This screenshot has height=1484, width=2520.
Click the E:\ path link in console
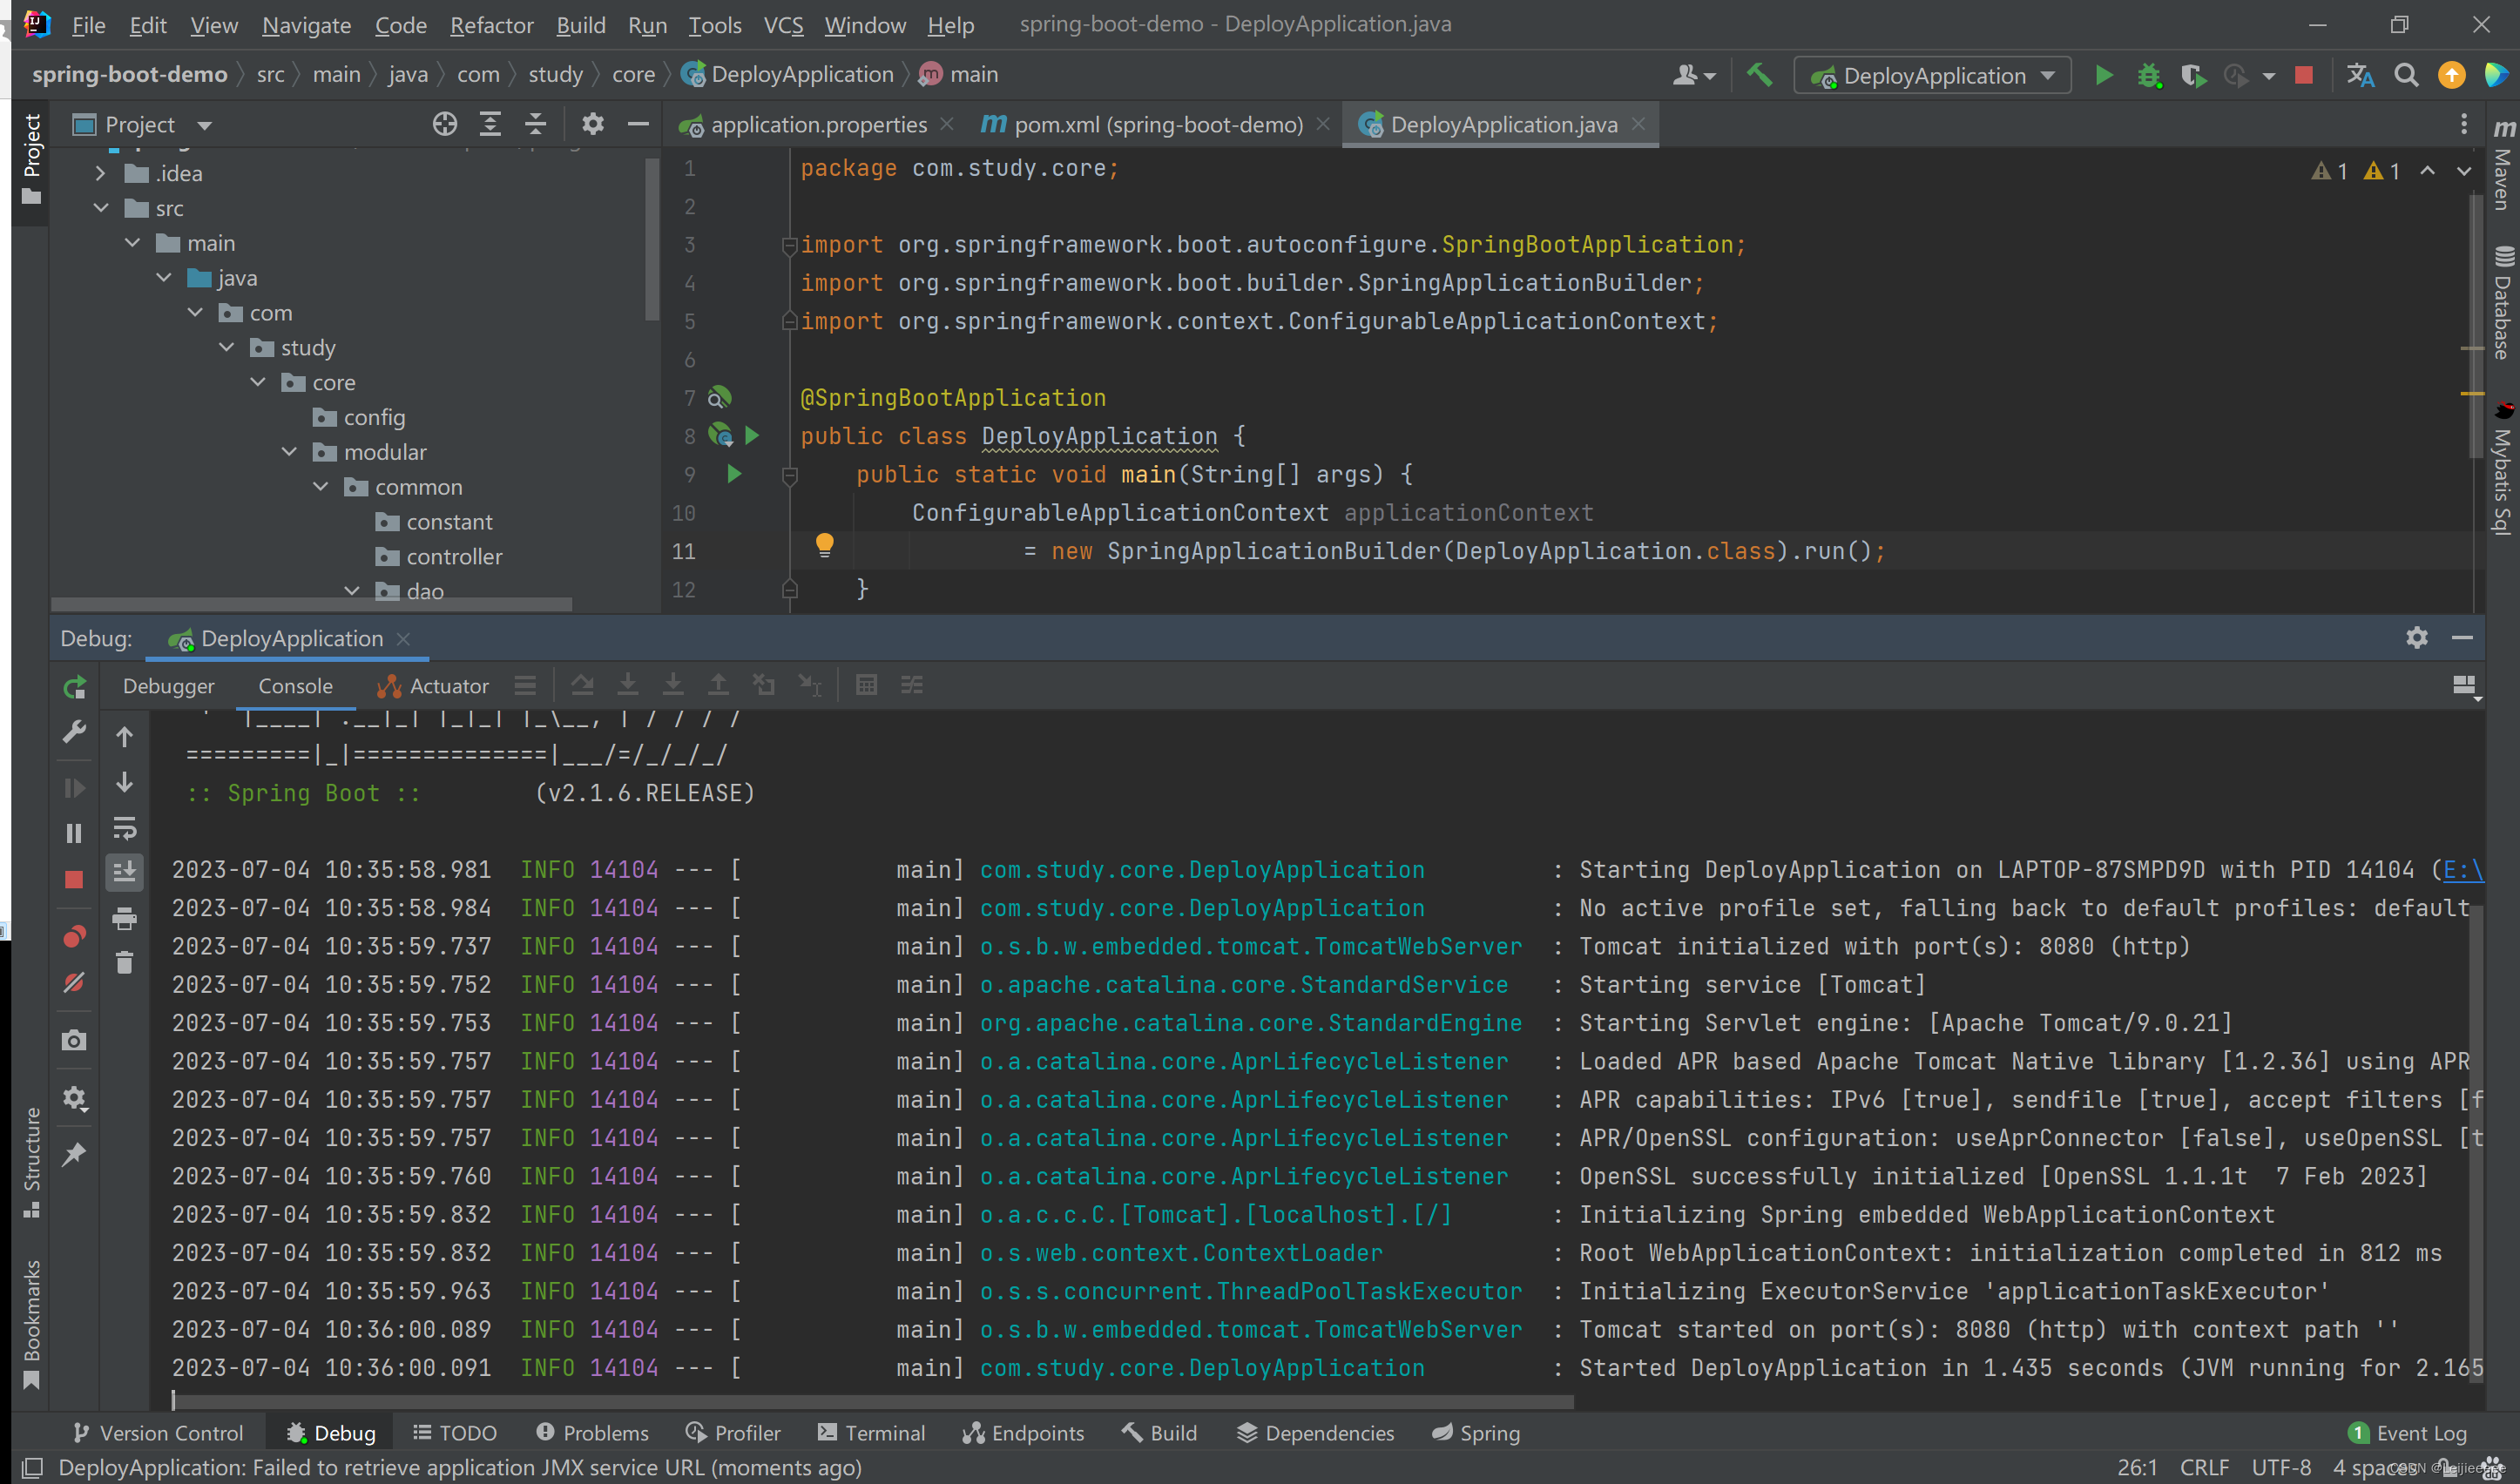point(2463,870)
